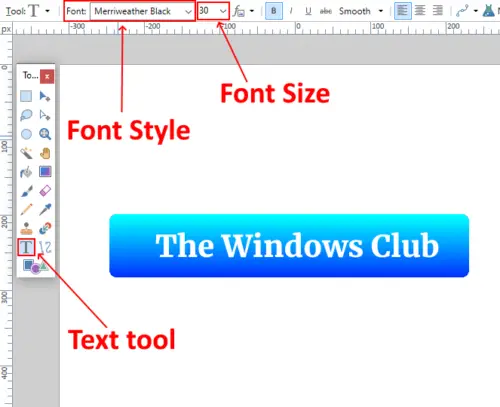Select the Paint Bucket tool

coord(26,172)
